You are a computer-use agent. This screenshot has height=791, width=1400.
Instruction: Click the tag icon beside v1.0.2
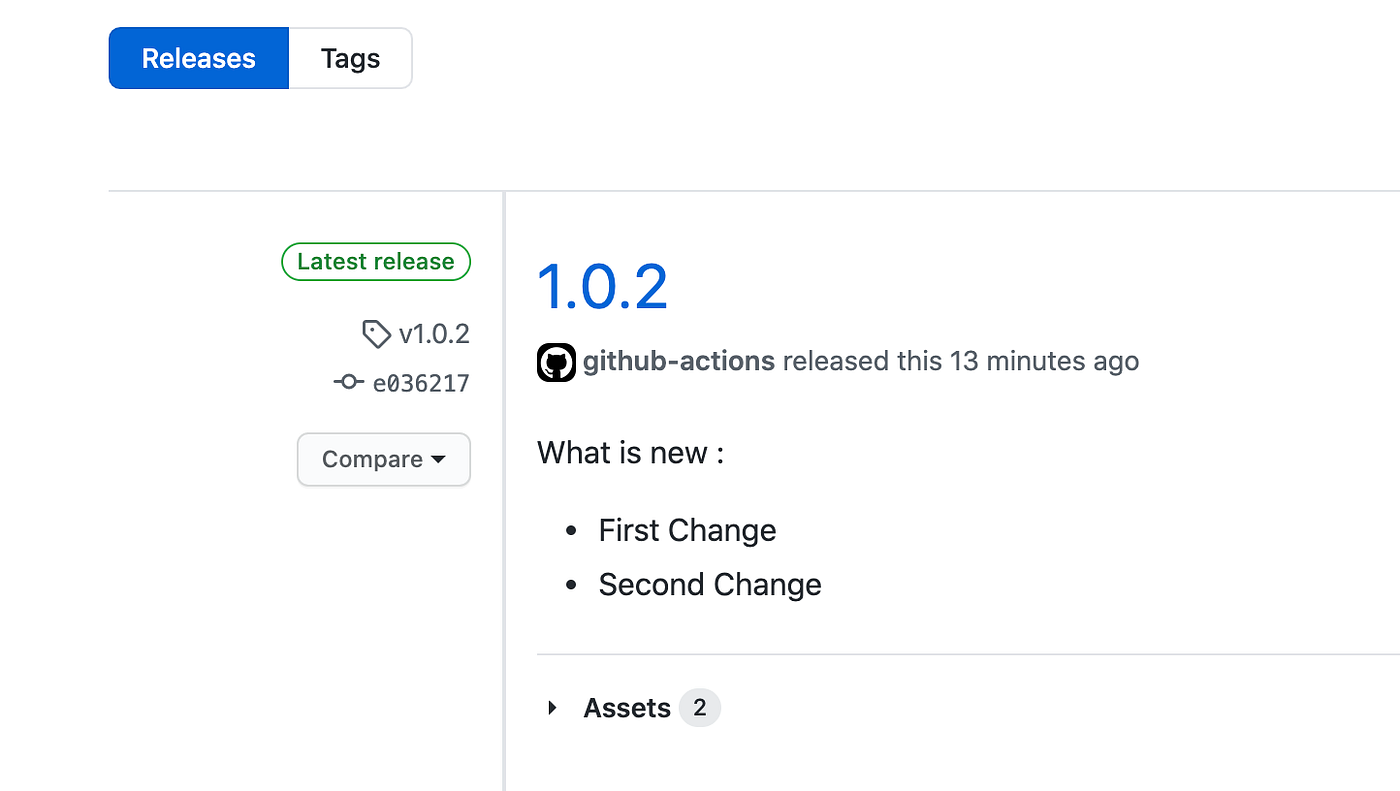click(x=376, y=334)
